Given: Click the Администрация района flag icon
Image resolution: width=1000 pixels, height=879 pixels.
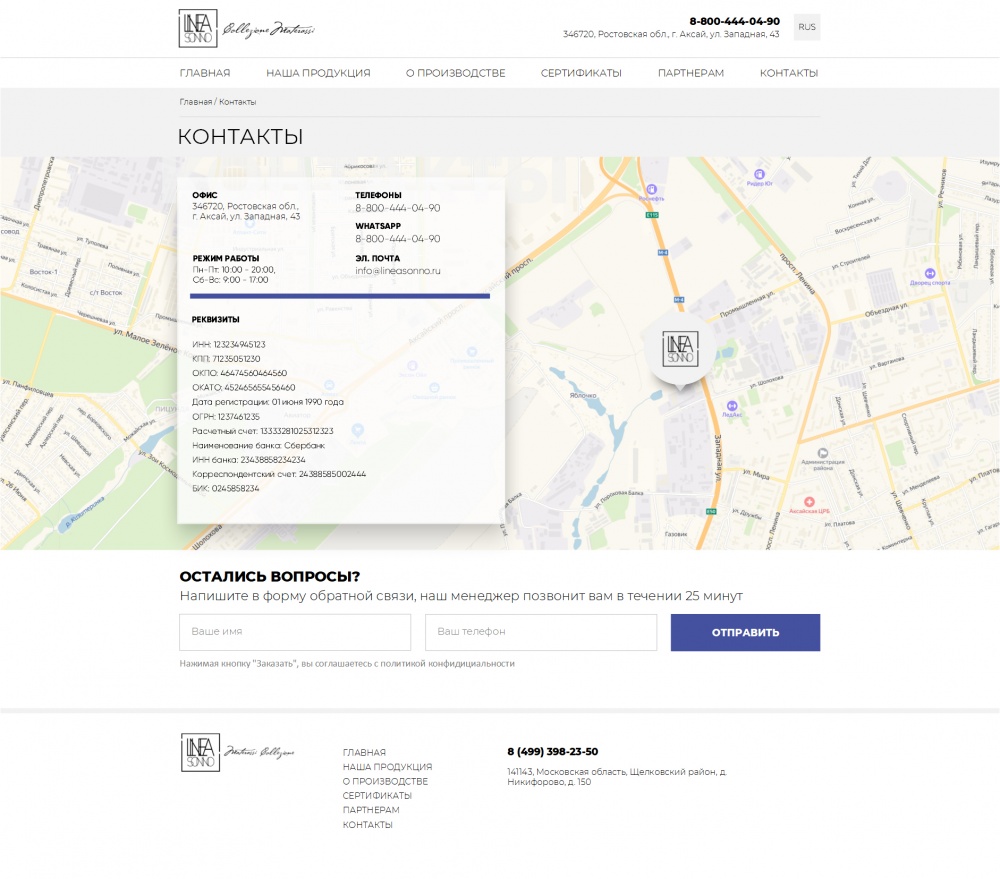Looking at the screenshot, I should click(823, 452).
